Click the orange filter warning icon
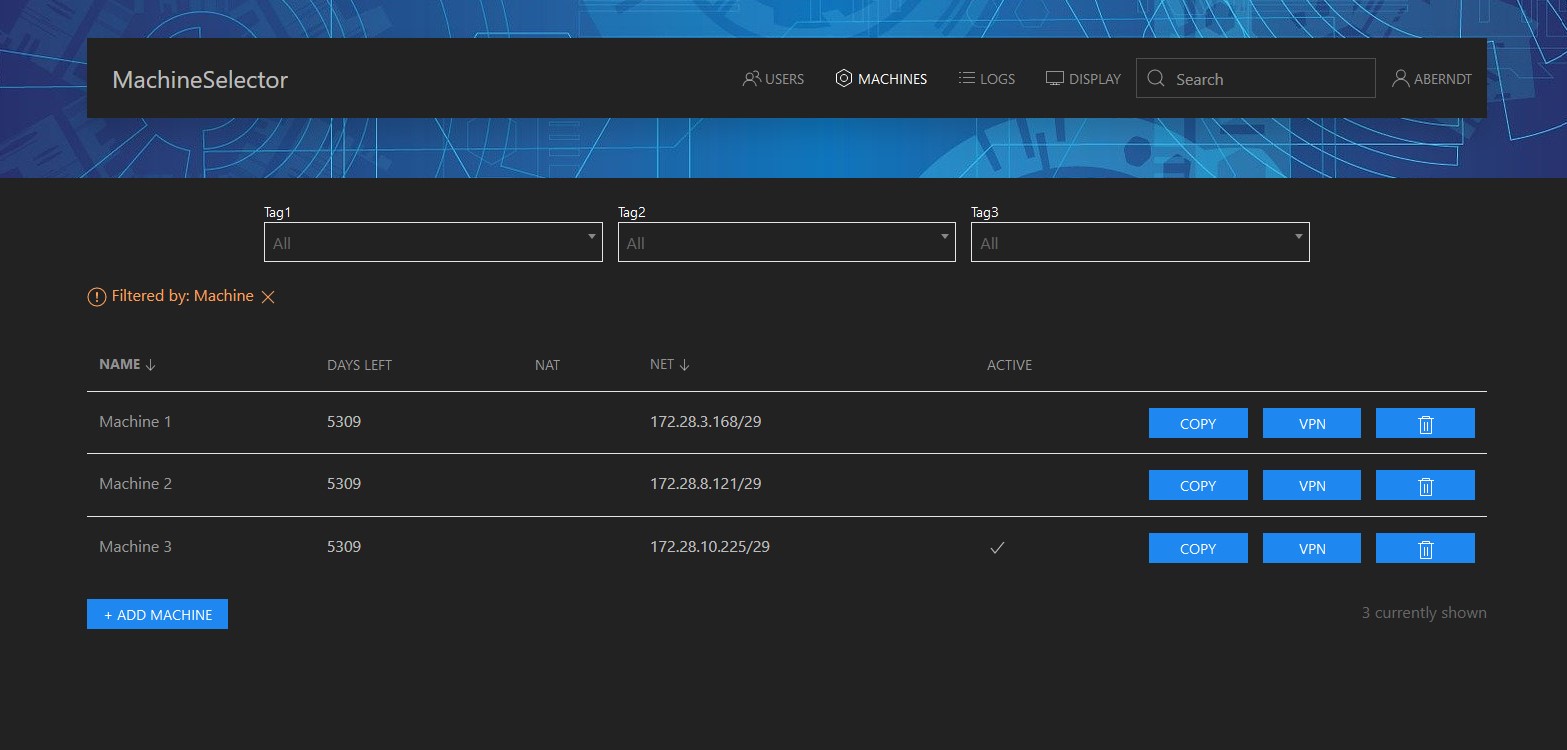The image size is (1567, 750). tap(96, 297)
